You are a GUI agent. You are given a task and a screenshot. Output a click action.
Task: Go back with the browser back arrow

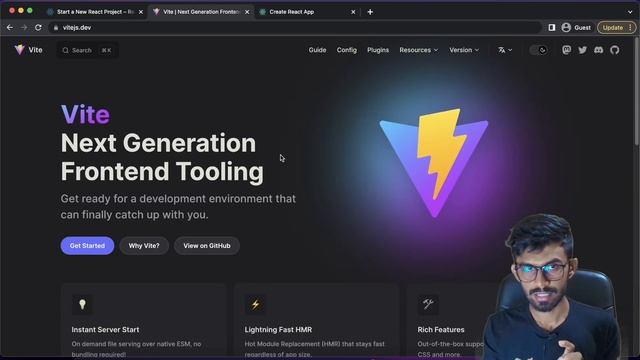(10, 27)
